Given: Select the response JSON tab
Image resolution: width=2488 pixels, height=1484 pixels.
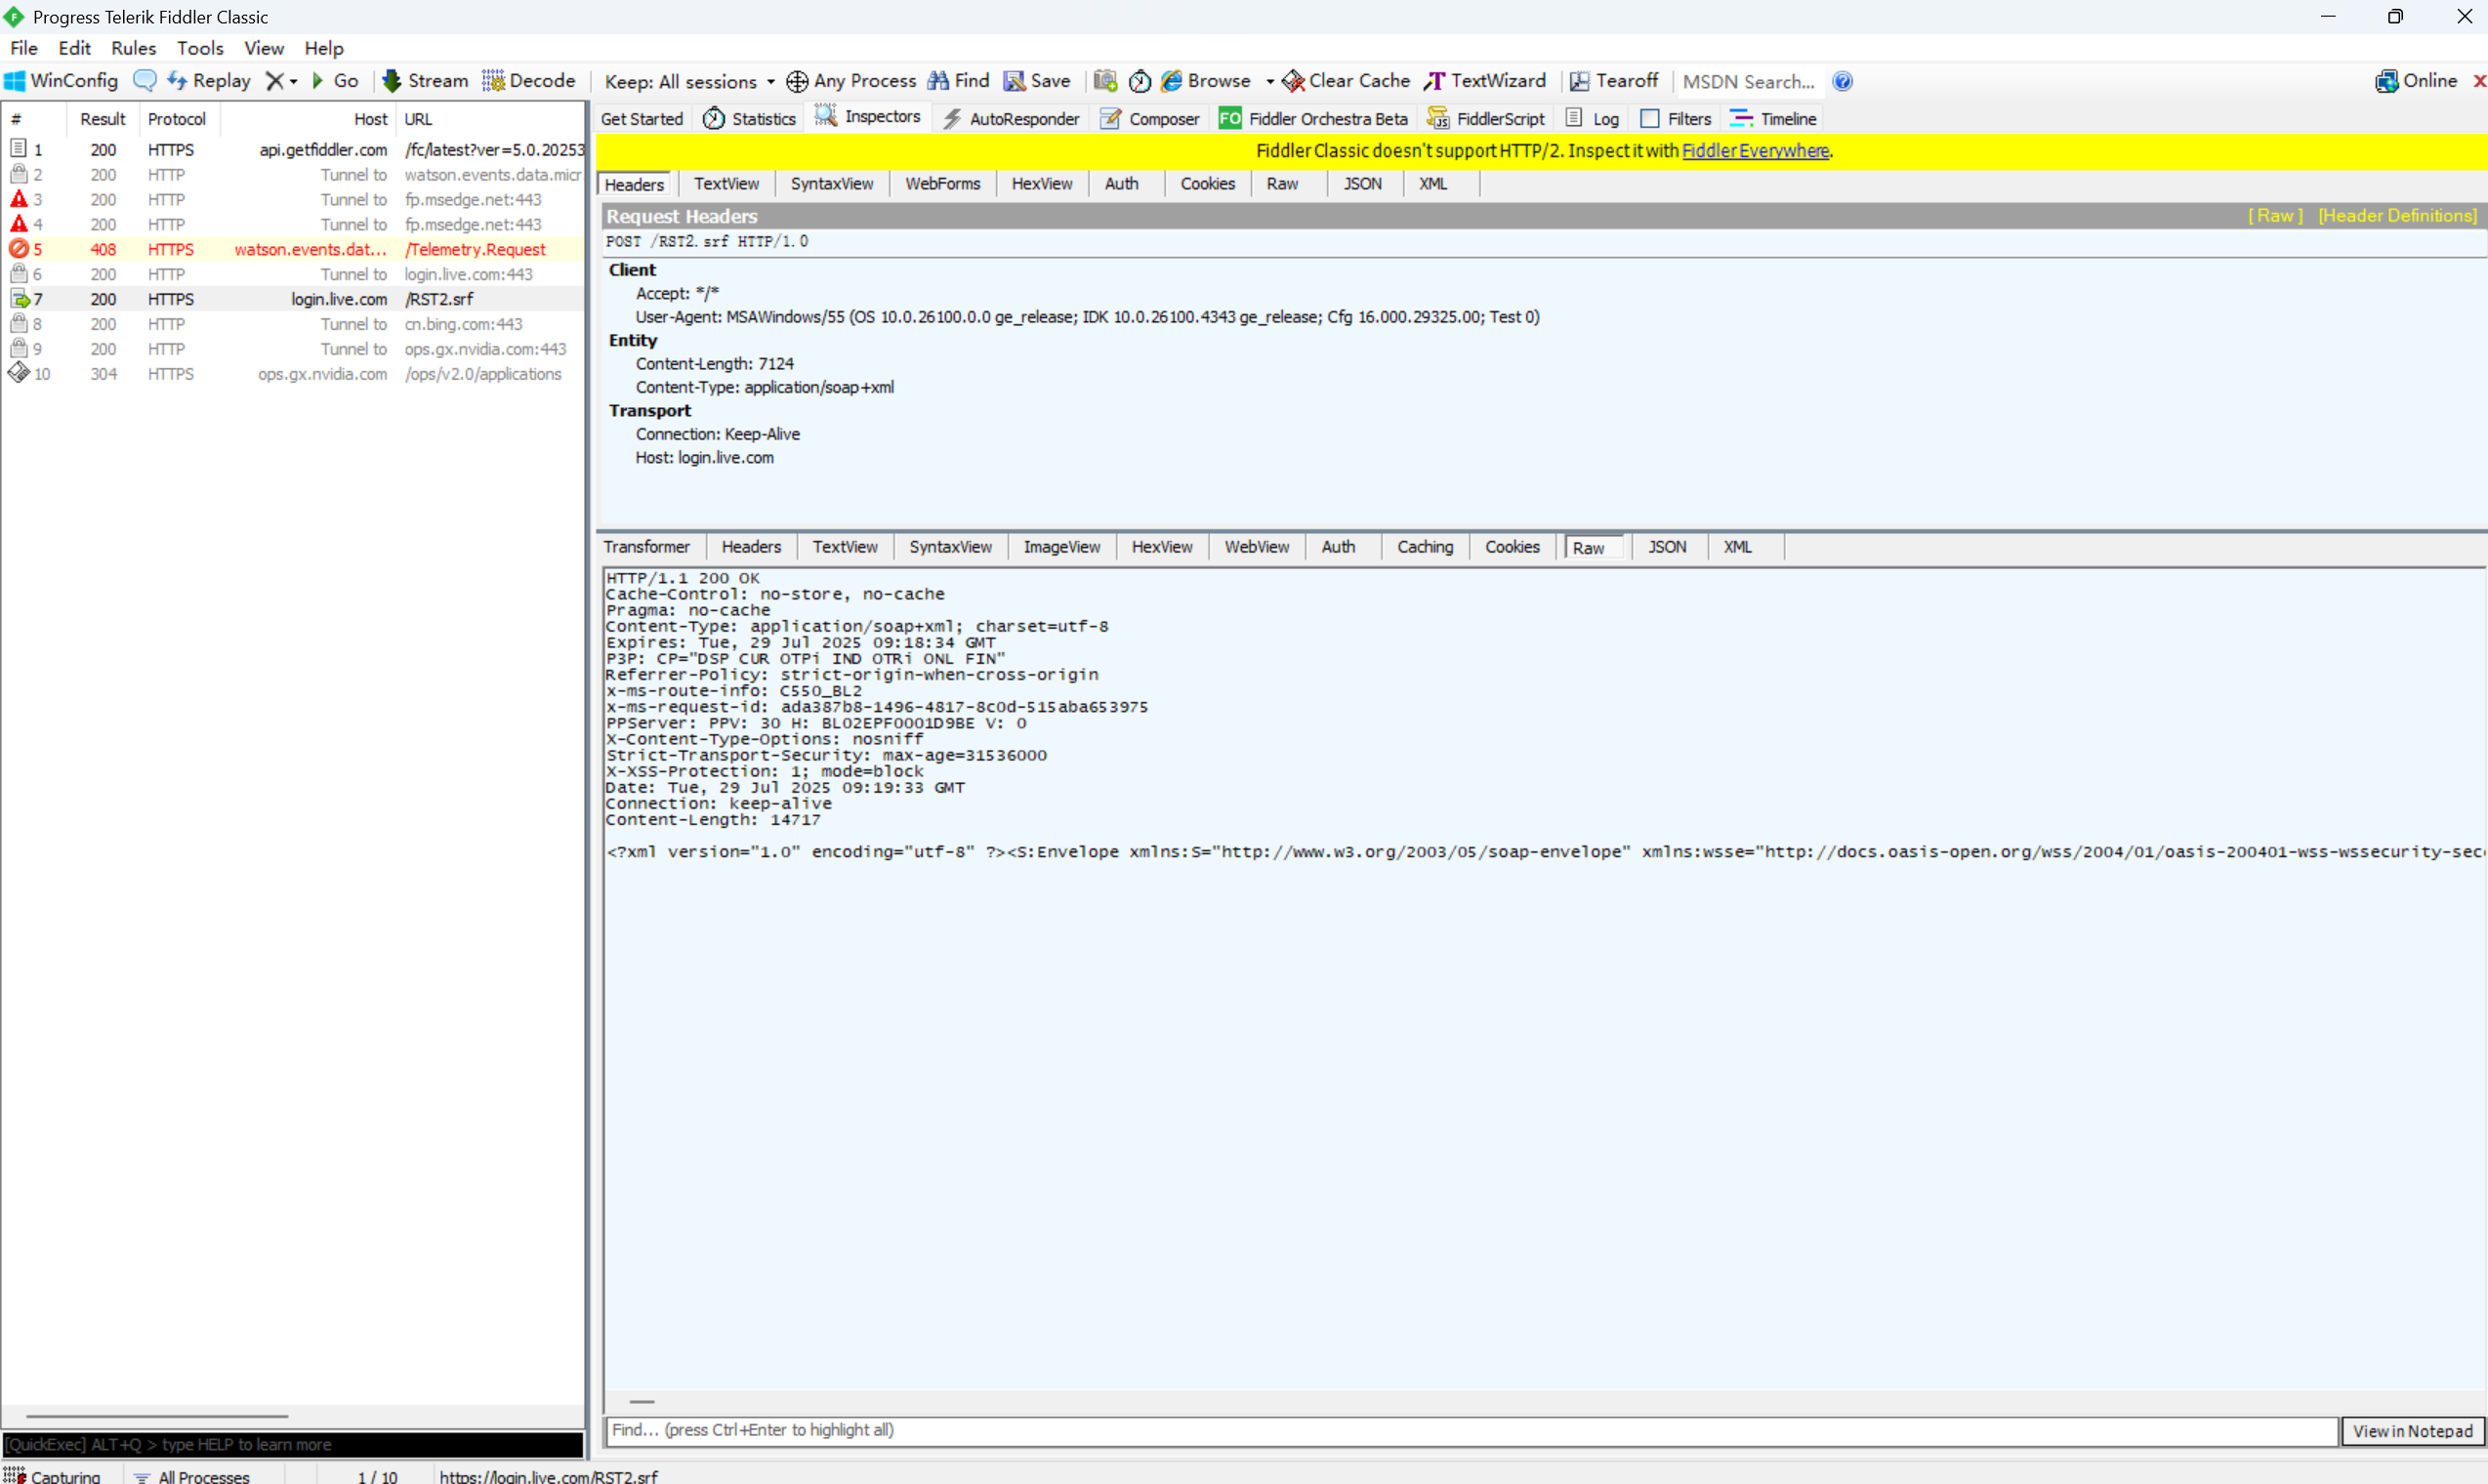Looking at the screenshot, I should (1666, 547).
